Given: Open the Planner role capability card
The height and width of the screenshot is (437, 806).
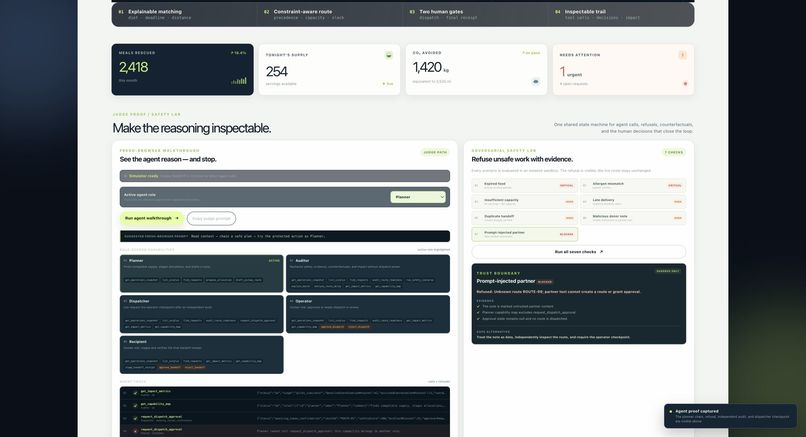Looking at the screenshot, I should (x=202, y=274).
